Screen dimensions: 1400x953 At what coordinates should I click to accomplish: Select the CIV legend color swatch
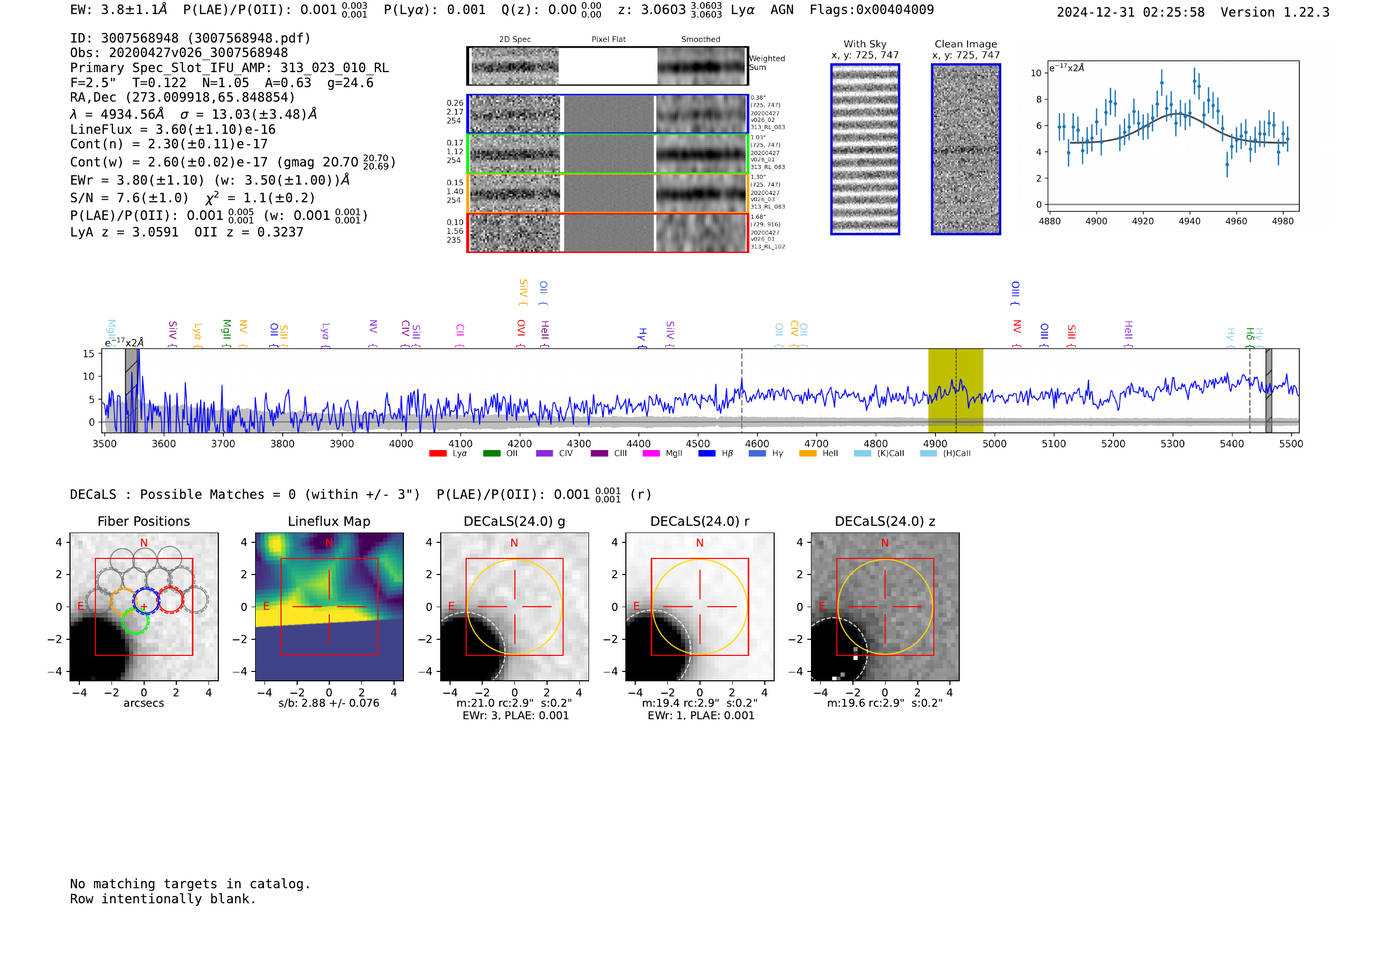tap(544, 454)
